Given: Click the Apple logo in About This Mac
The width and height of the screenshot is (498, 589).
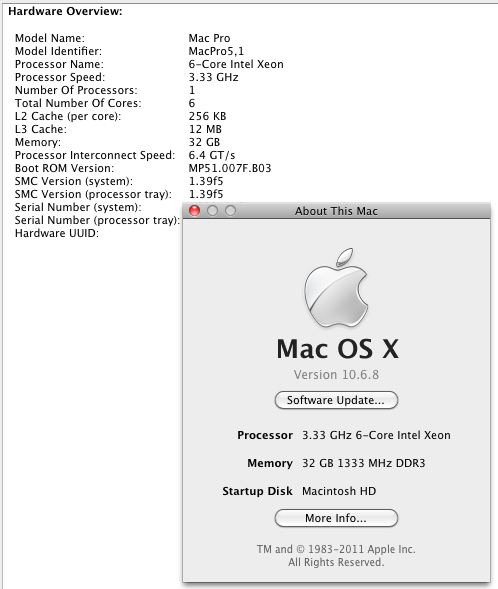Looking at the screenshot, I should 336,287.
